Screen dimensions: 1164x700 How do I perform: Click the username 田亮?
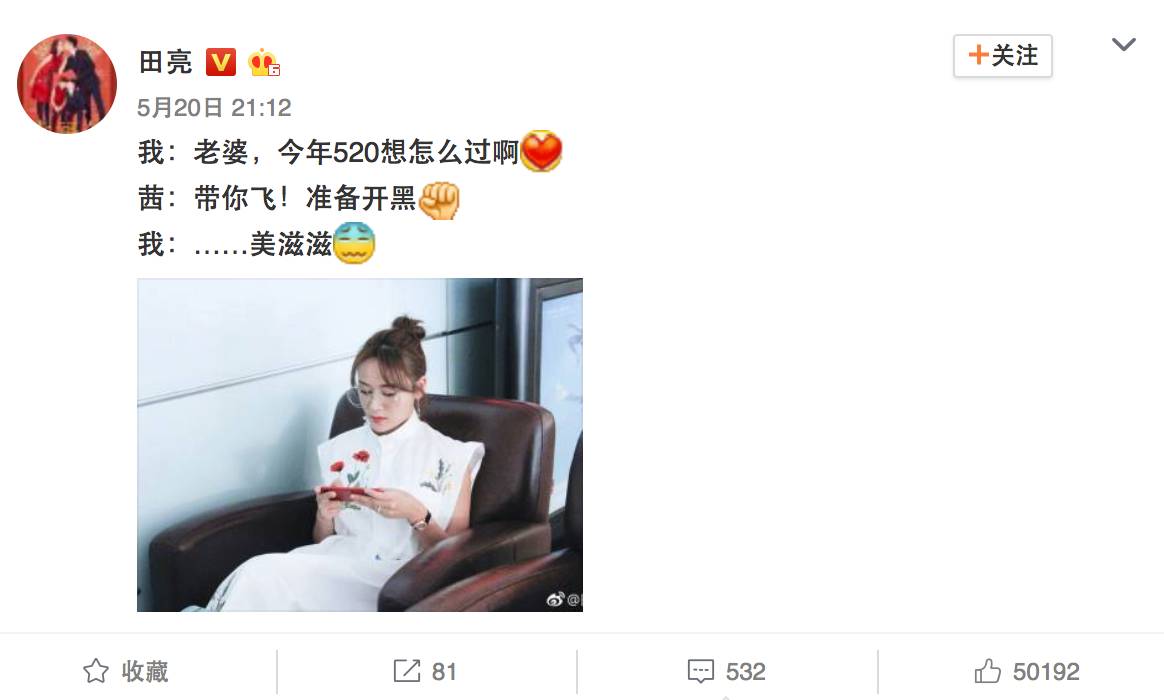click(165, 62)
